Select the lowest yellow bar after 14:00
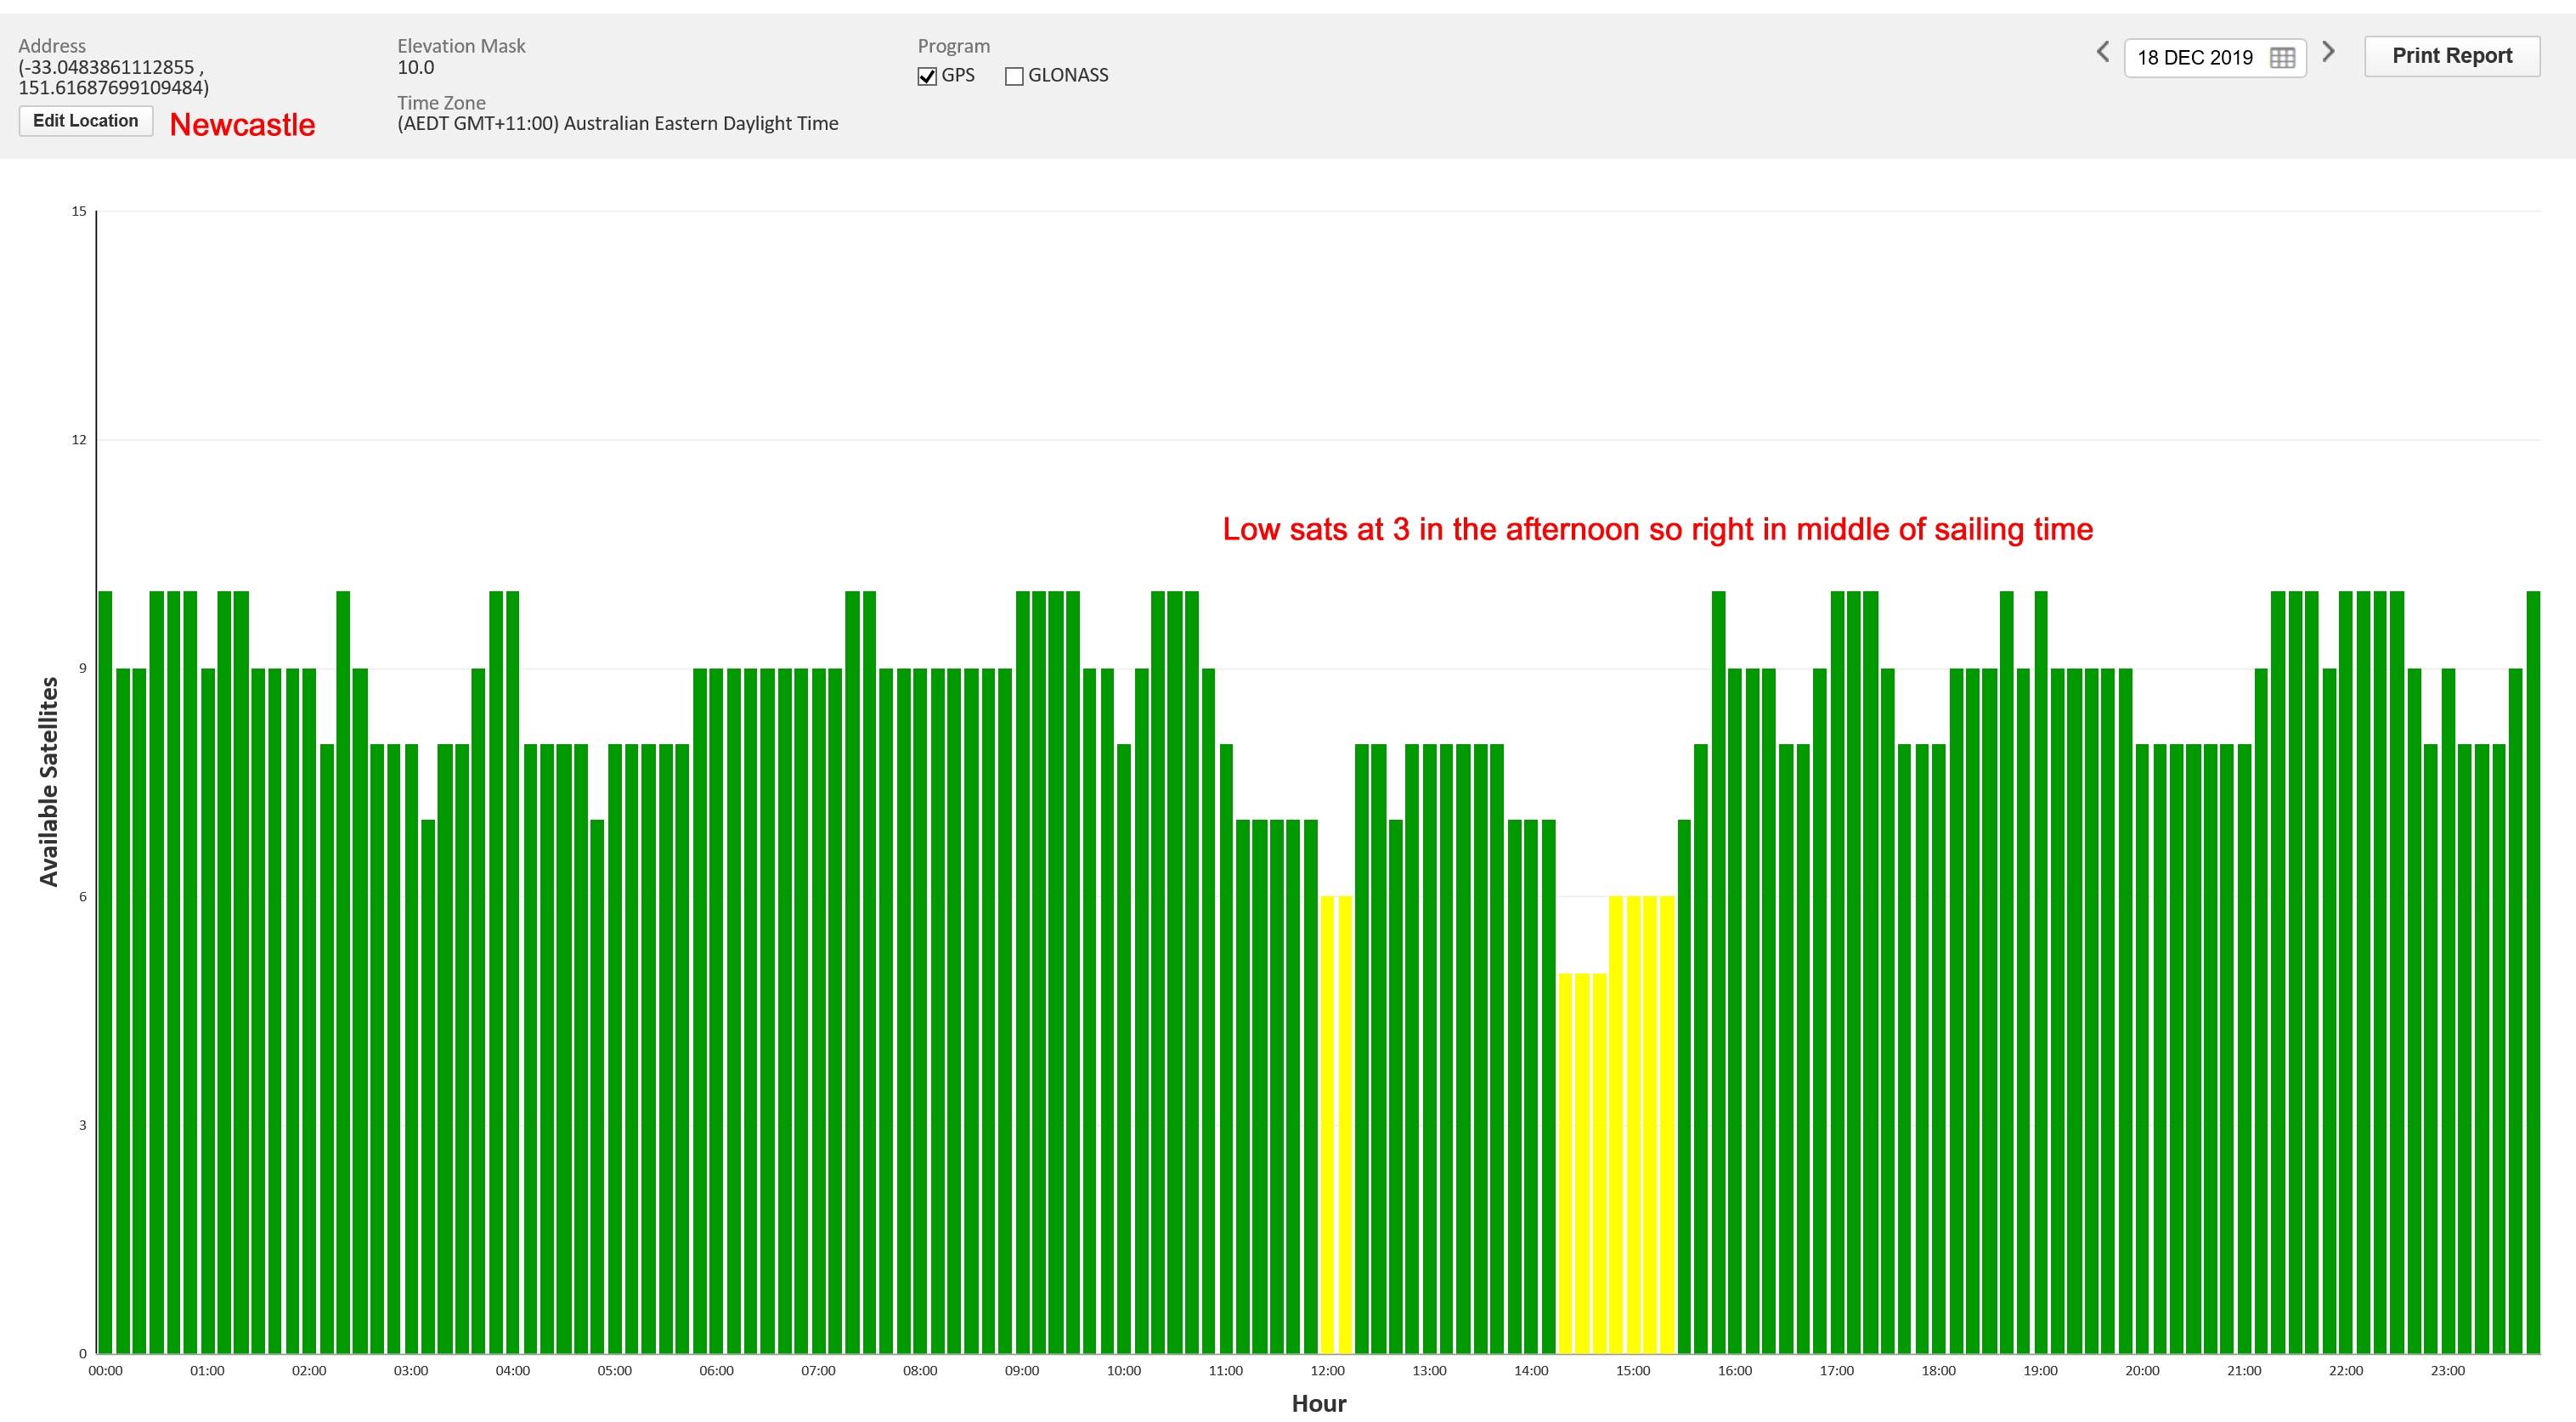Screen dimensions: 2576x1422 [x=1565, y=1163]
